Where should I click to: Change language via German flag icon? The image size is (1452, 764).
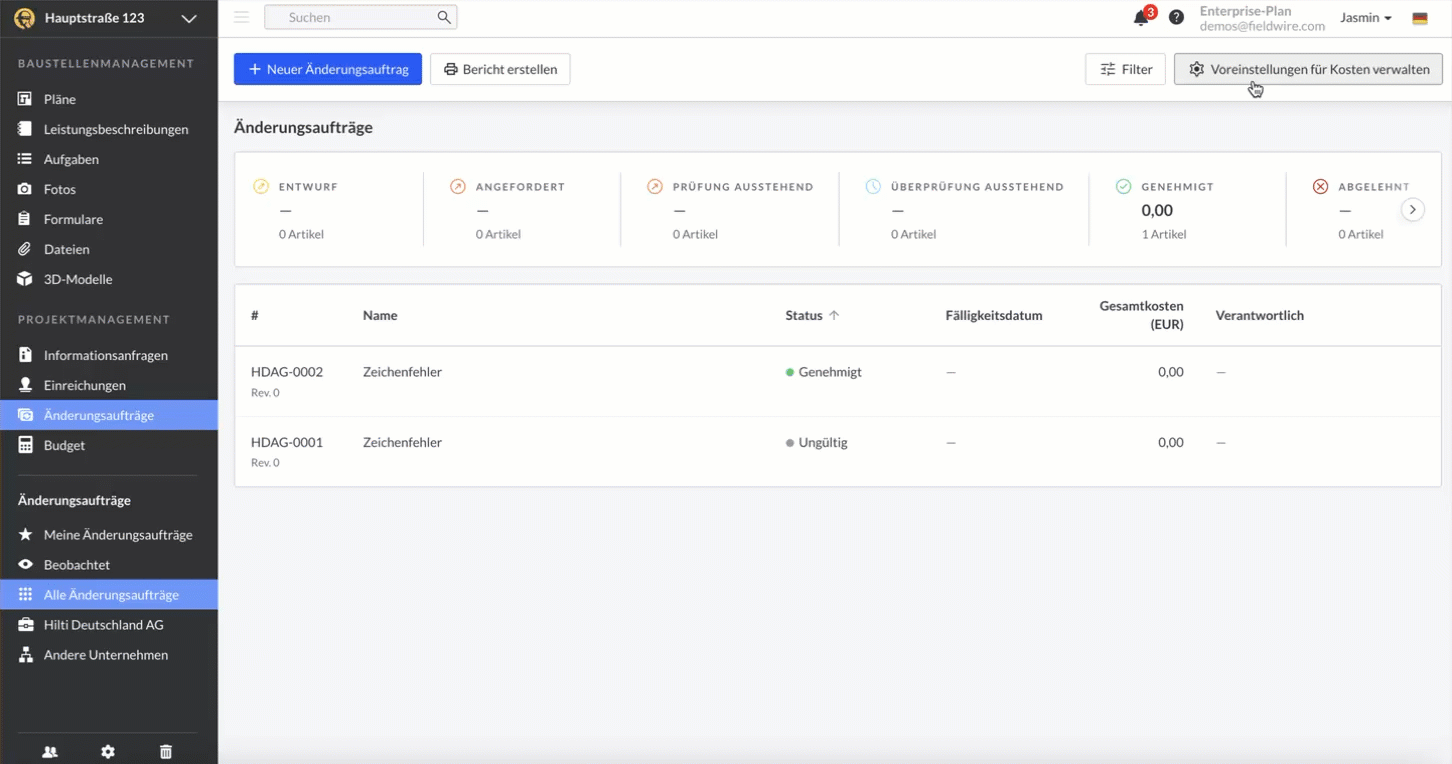tap(1420, 18)
